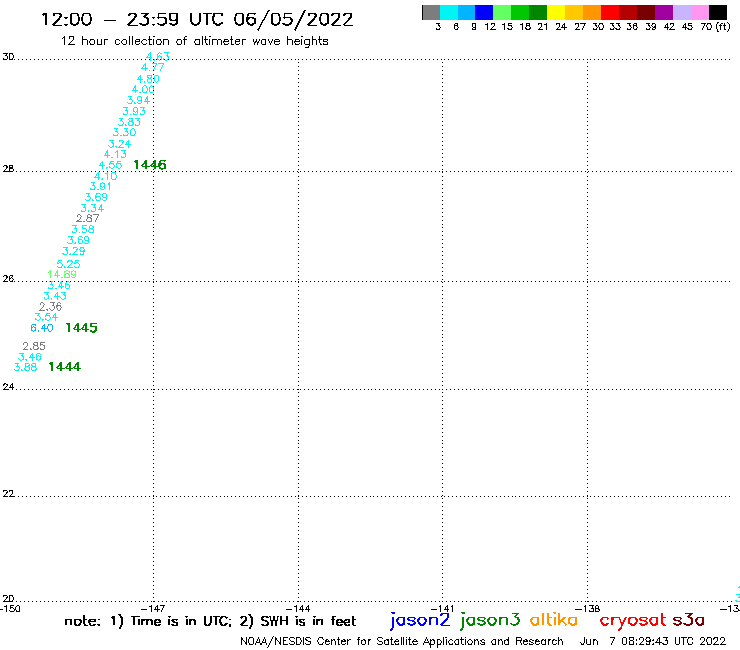Click the 3.29 wave height value
740x650 pixels.
click(74, 251)
